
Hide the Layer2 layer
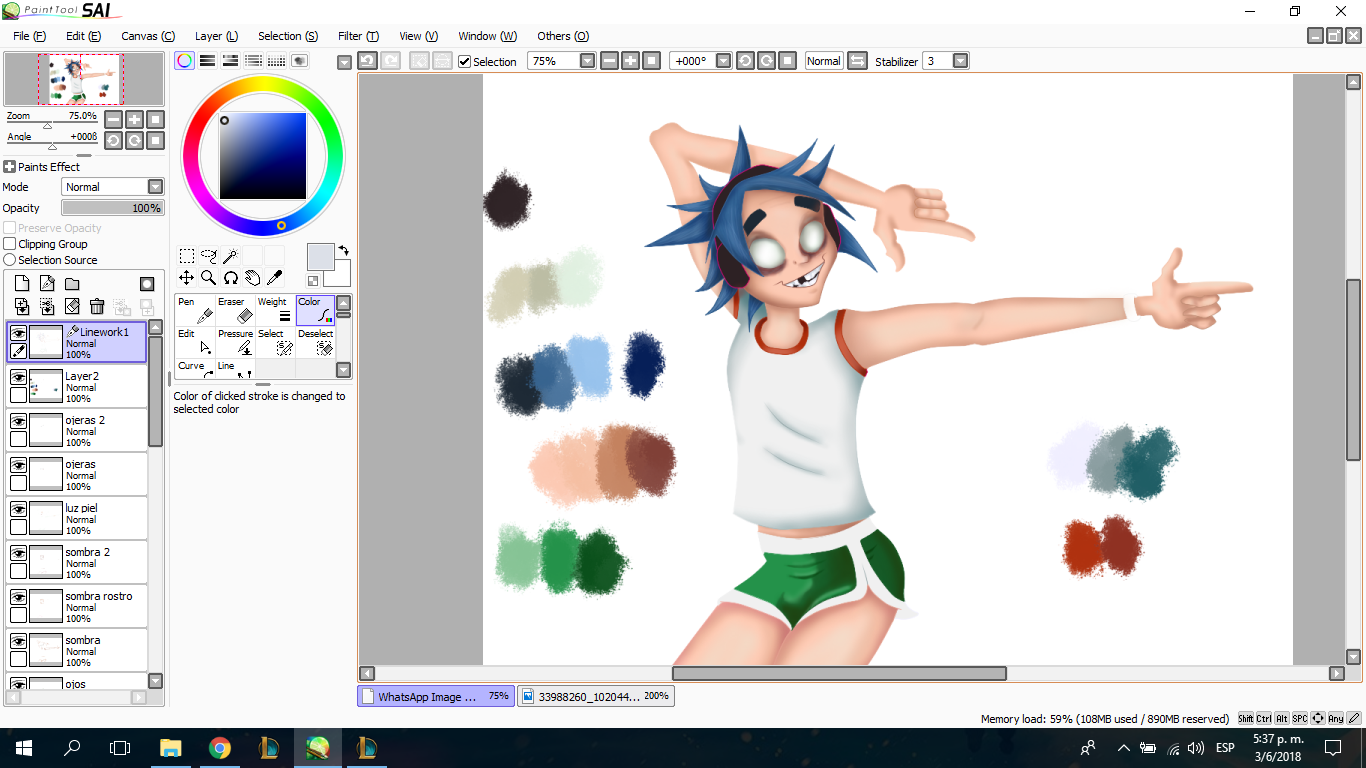click(18, 377)
